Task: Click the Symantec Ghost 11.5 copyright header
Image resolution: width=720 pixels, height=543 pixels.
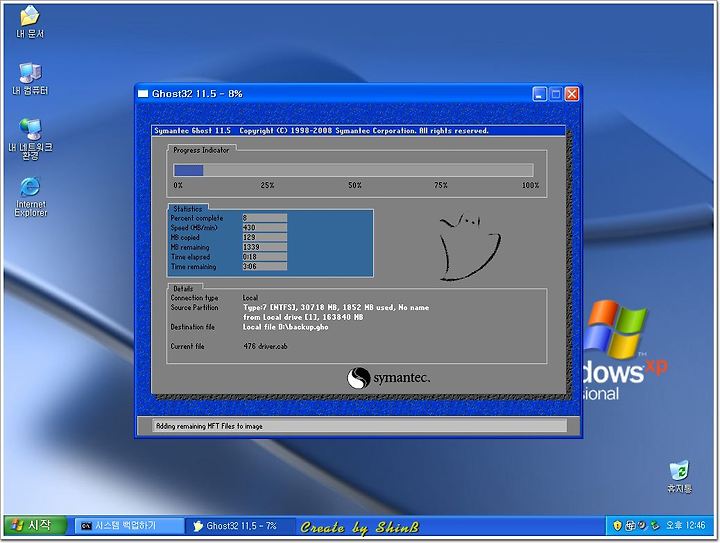Action: (x=321, y=131)
